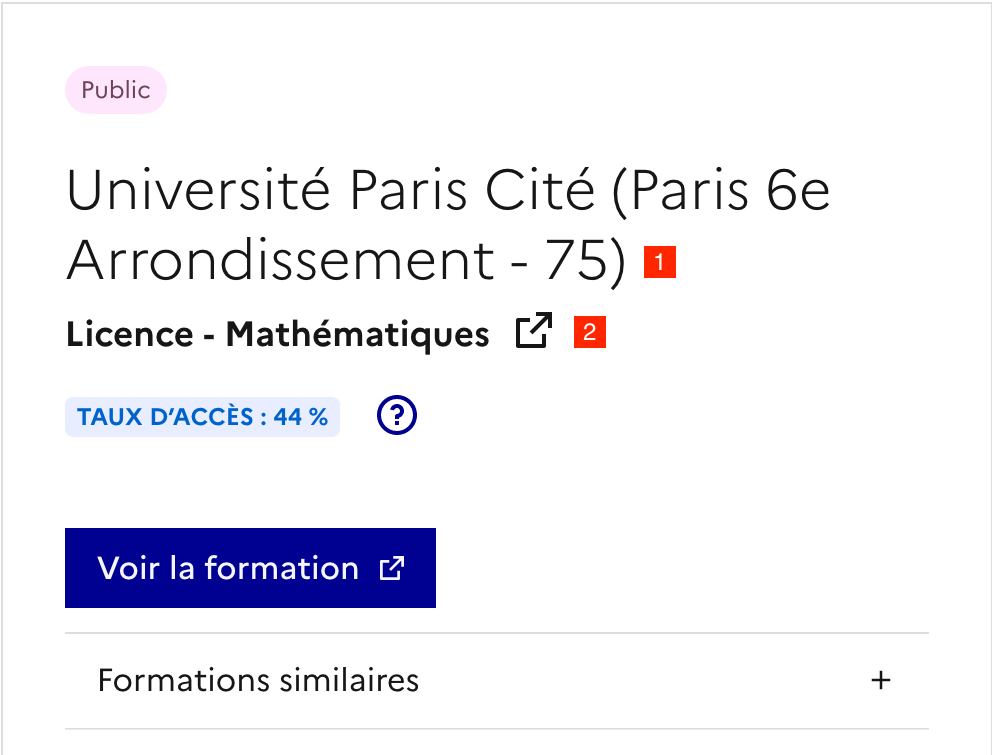Click the question mark help icon
The height and width of the screenshot is (755, 992).
(397, 416)
